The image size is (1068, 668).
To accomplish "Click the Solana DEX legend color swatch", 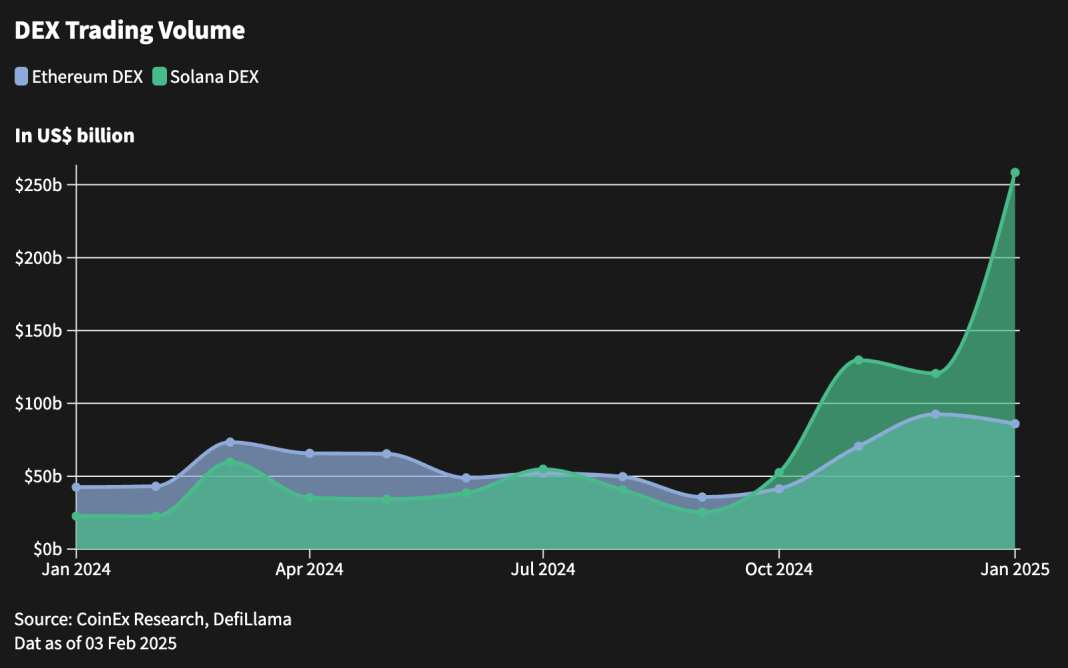I will (159, 76).
